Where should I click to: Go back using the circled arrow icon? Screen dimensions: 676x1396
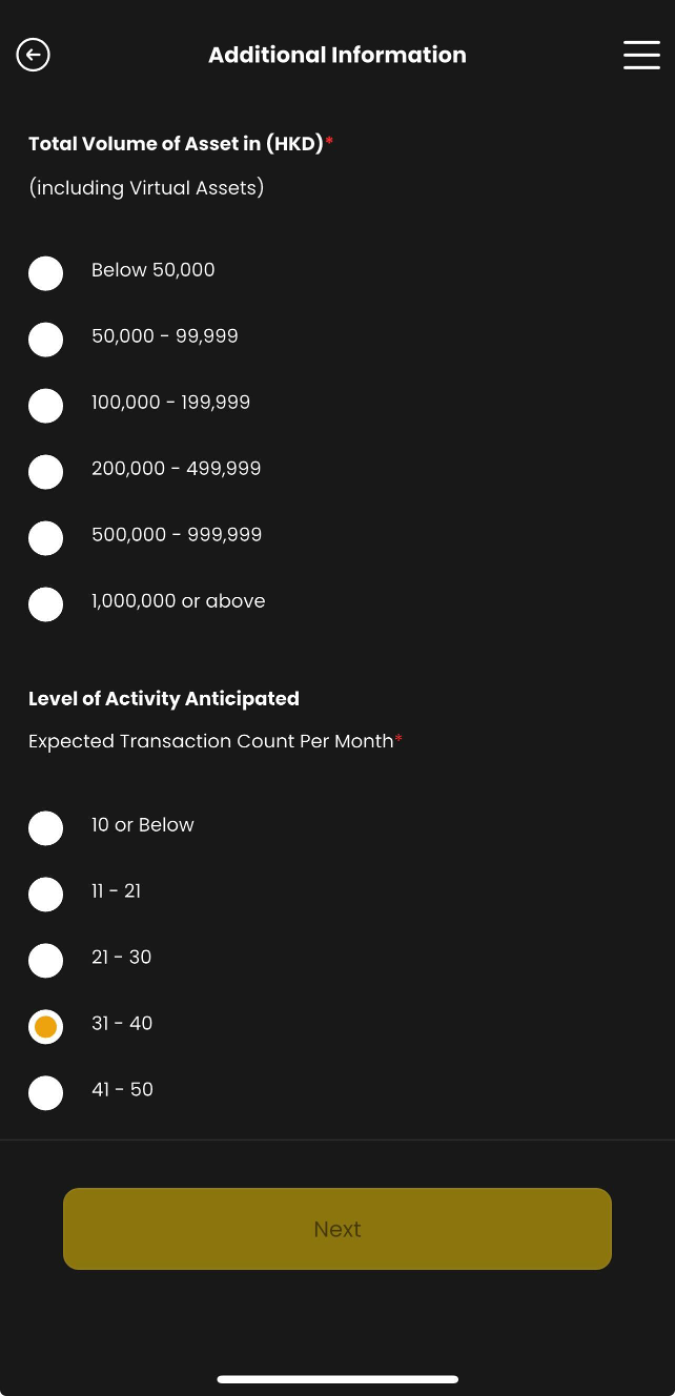tap(33, 55)
